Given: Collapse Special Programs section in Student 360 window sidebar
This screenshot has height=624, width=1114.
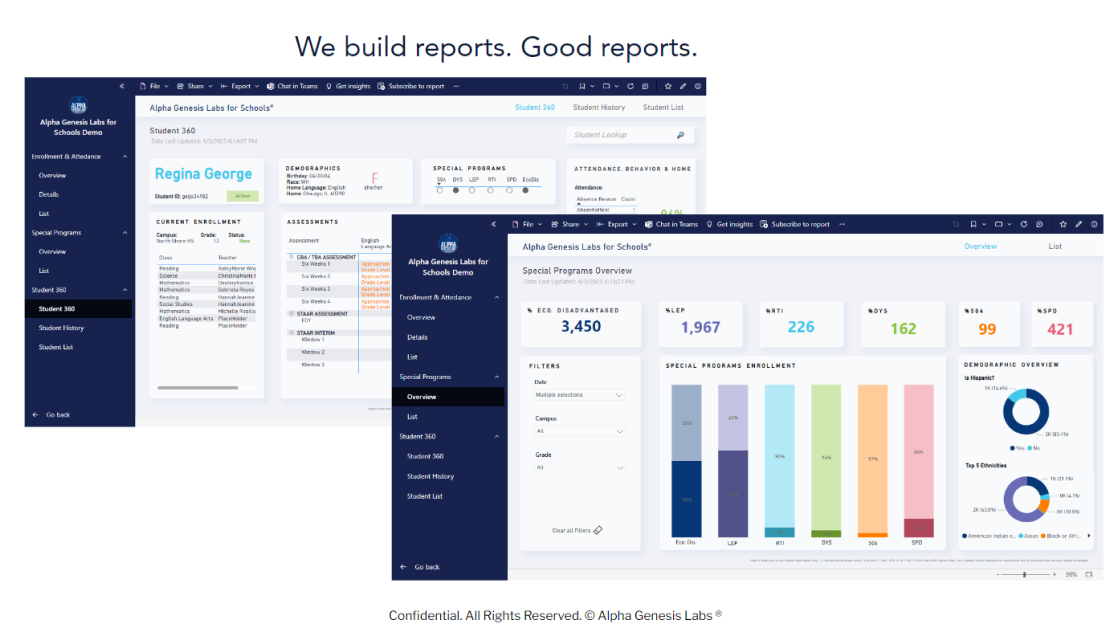Looking at the screenshot, I should 125,233.
